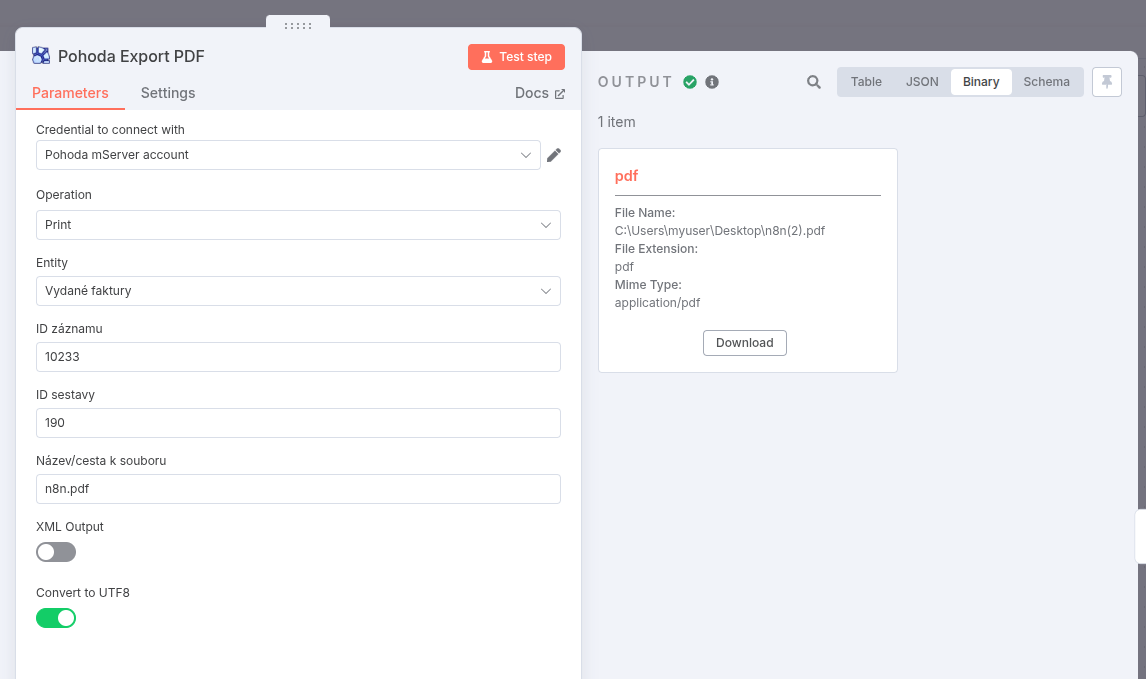1146x679 pixels.
Task: Click the Pohoda node icon in header
Action: tap(41, 56)
